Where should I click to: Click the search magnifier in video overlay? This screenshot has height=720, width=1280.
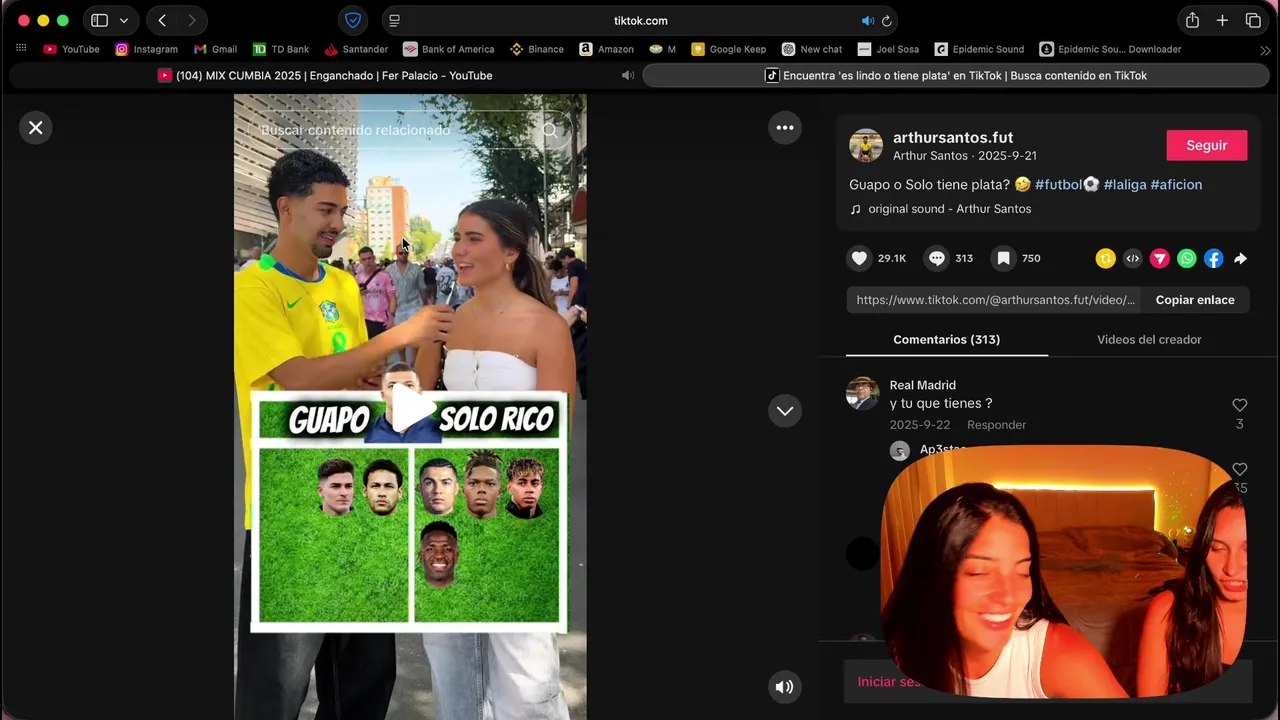pyautogui.click(x=551, y=130)
